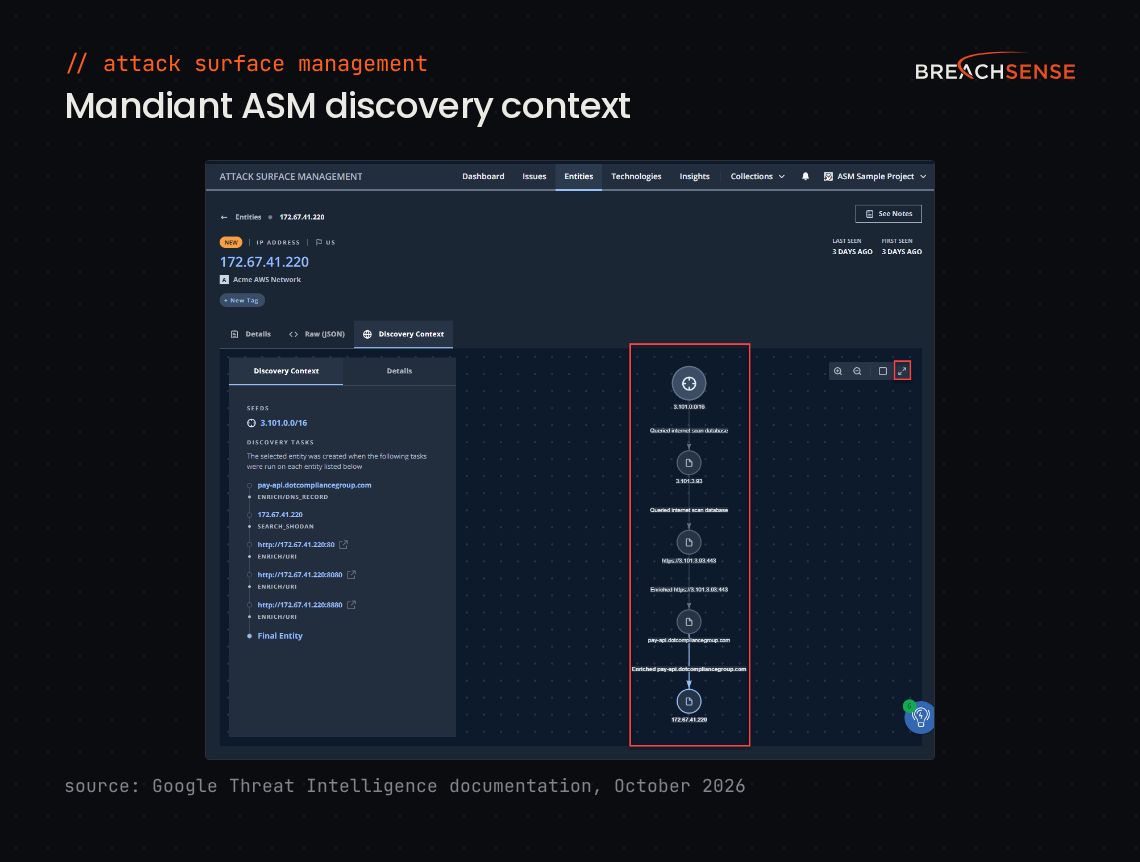Click the Enriched pay-api.dotcompliancegroup.com edge label

[689, 669]
